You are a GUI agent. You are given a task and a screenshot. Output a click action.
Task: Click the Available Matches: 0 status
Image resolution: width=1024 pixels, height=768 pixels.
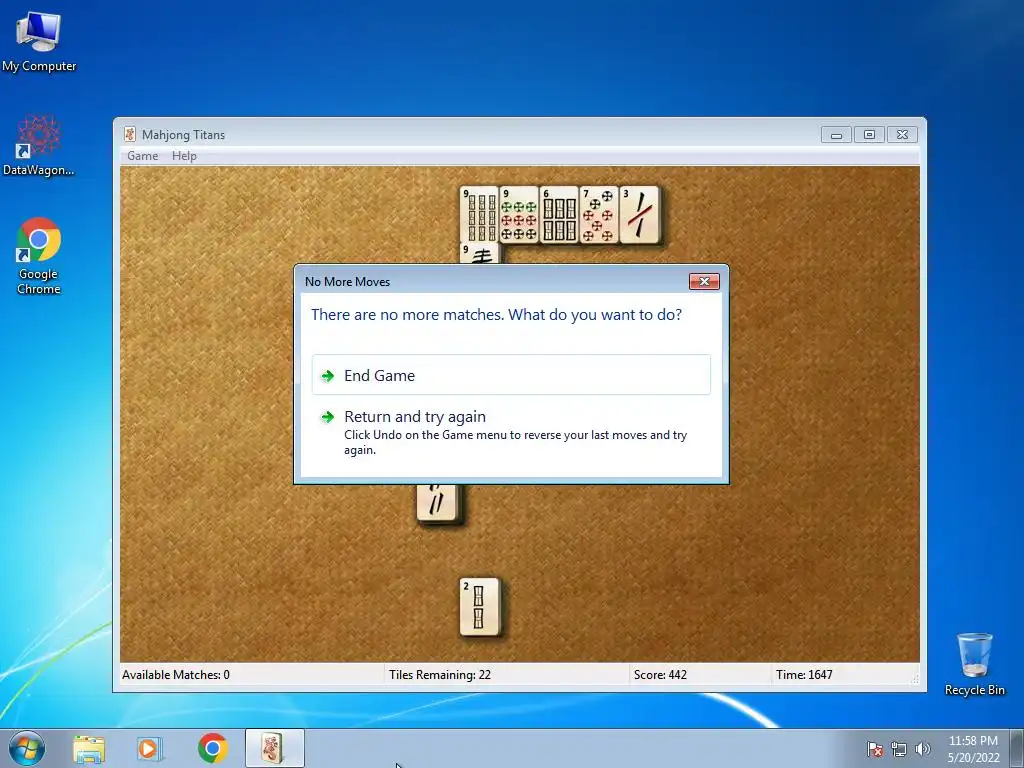[176, 675]
